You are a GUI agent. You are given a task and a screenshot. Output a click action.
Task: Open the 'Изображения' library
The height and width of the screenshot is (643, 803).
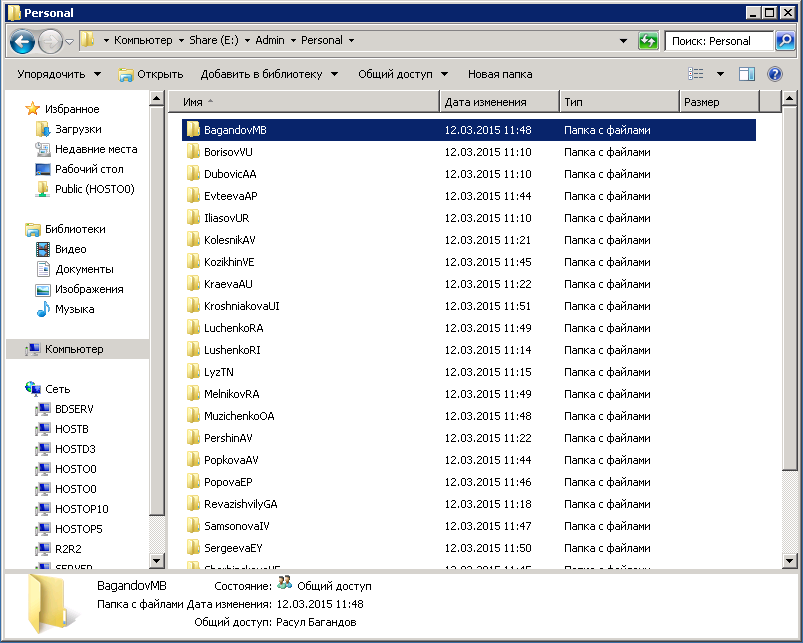point(89,289)
